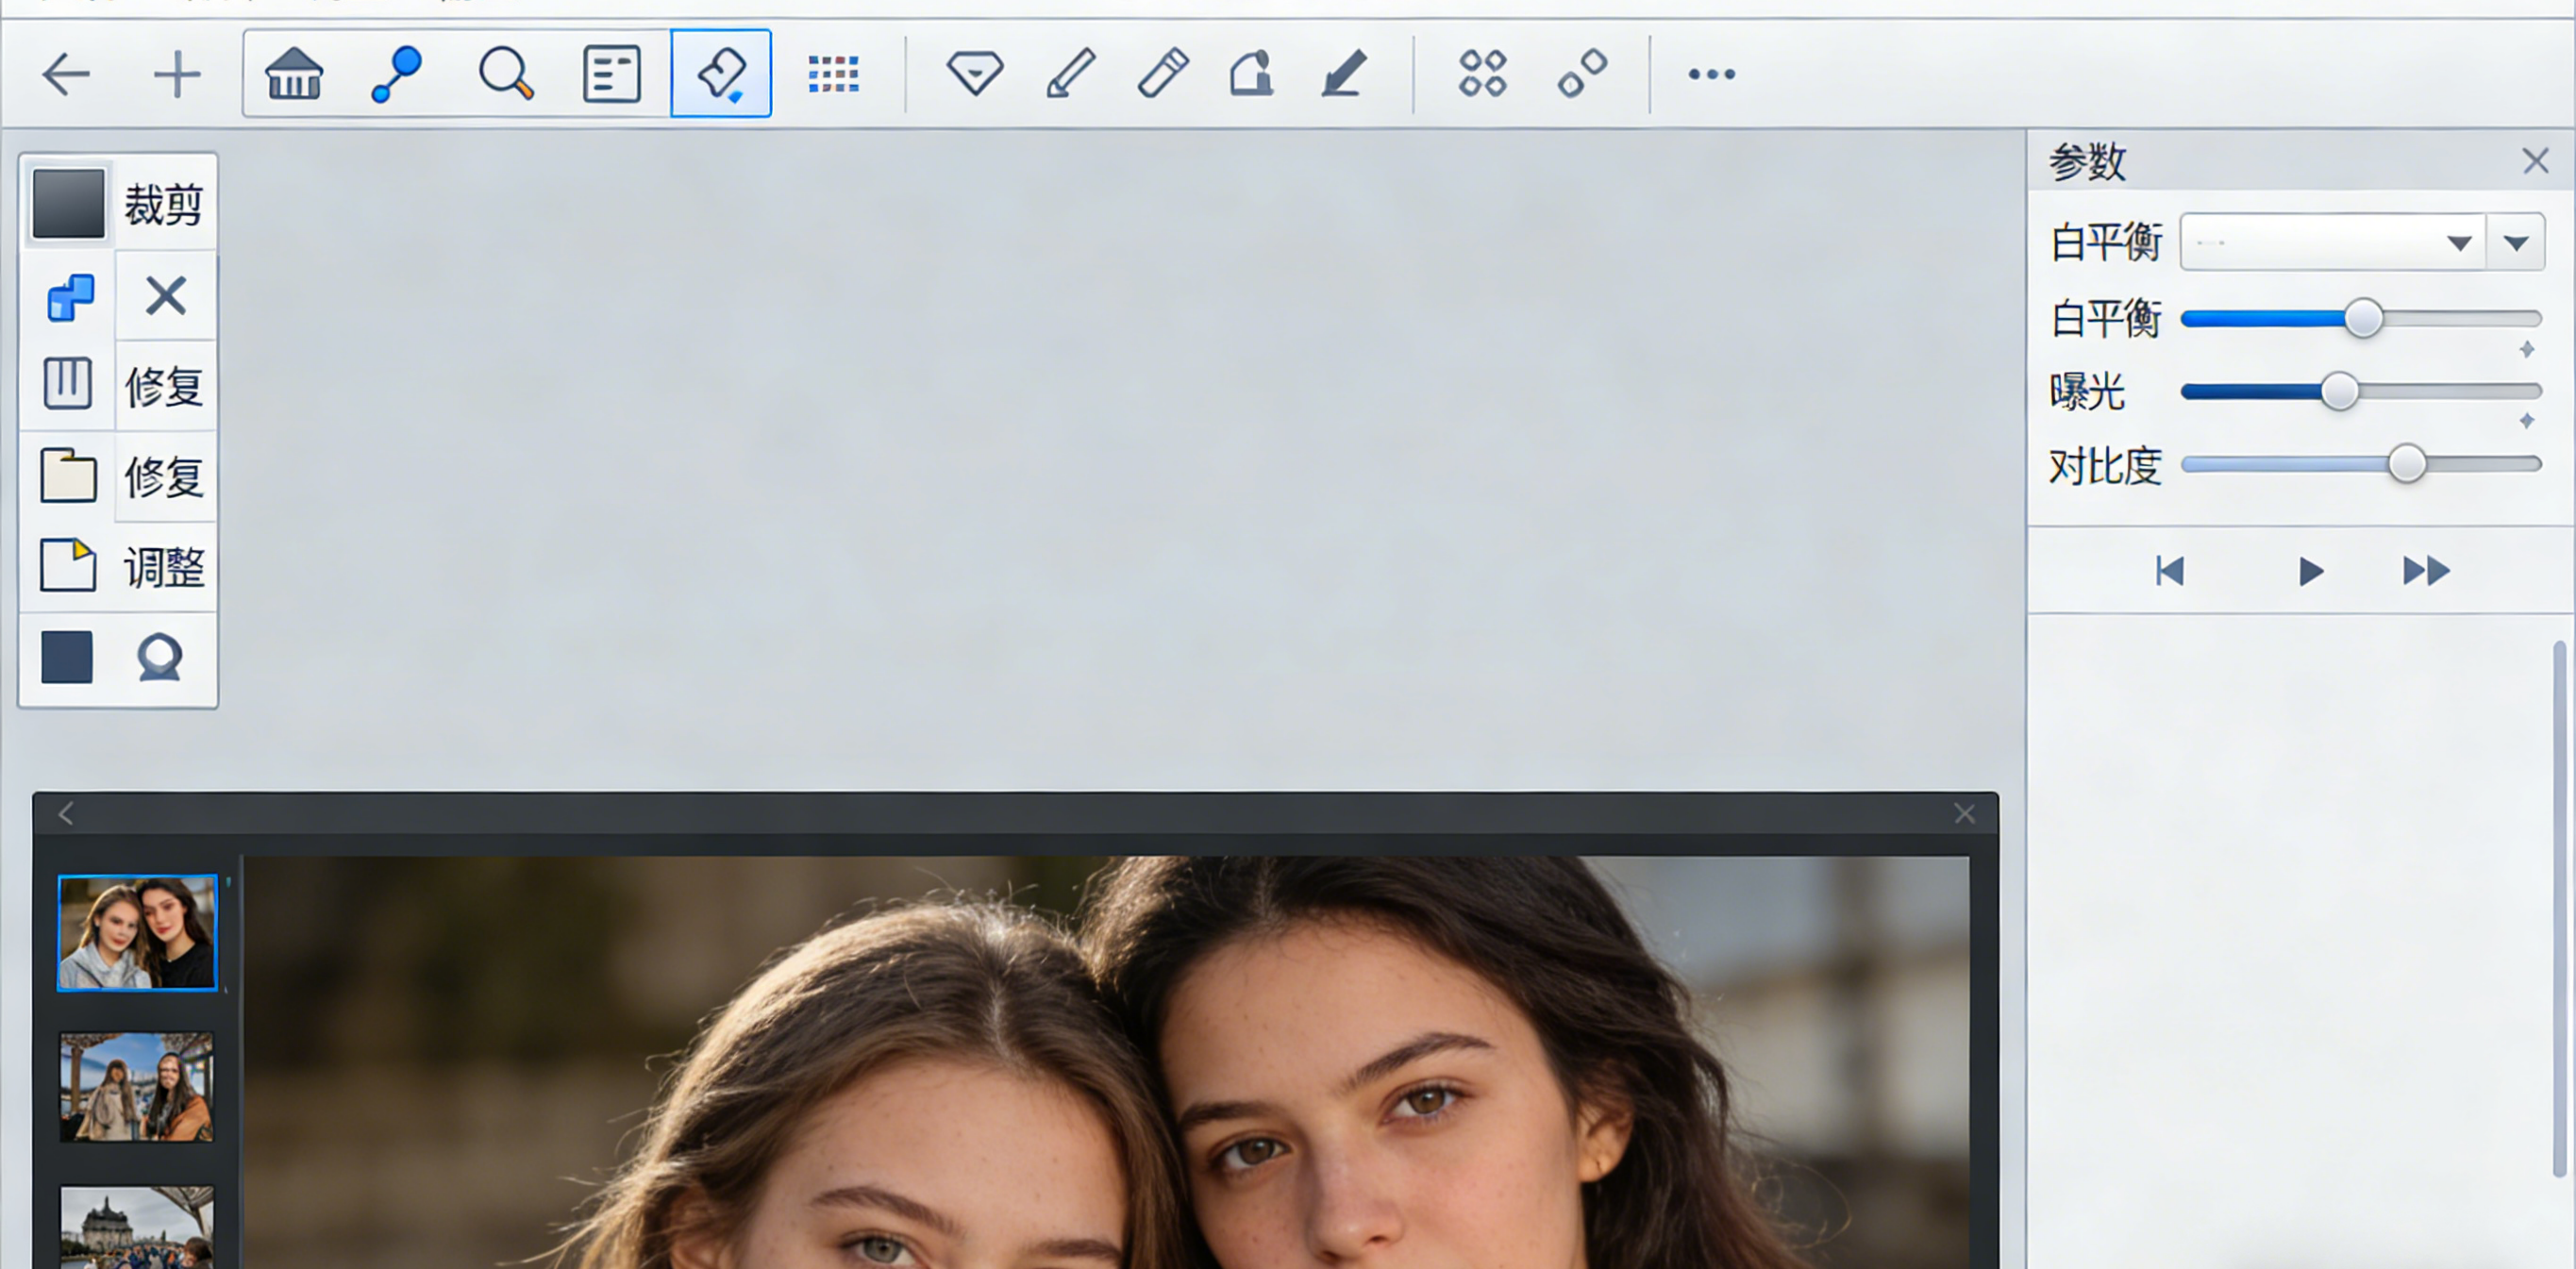Select the first thumbnail in the filmstrip
Screen dimensions: 2576x1269
pos(137,932)
